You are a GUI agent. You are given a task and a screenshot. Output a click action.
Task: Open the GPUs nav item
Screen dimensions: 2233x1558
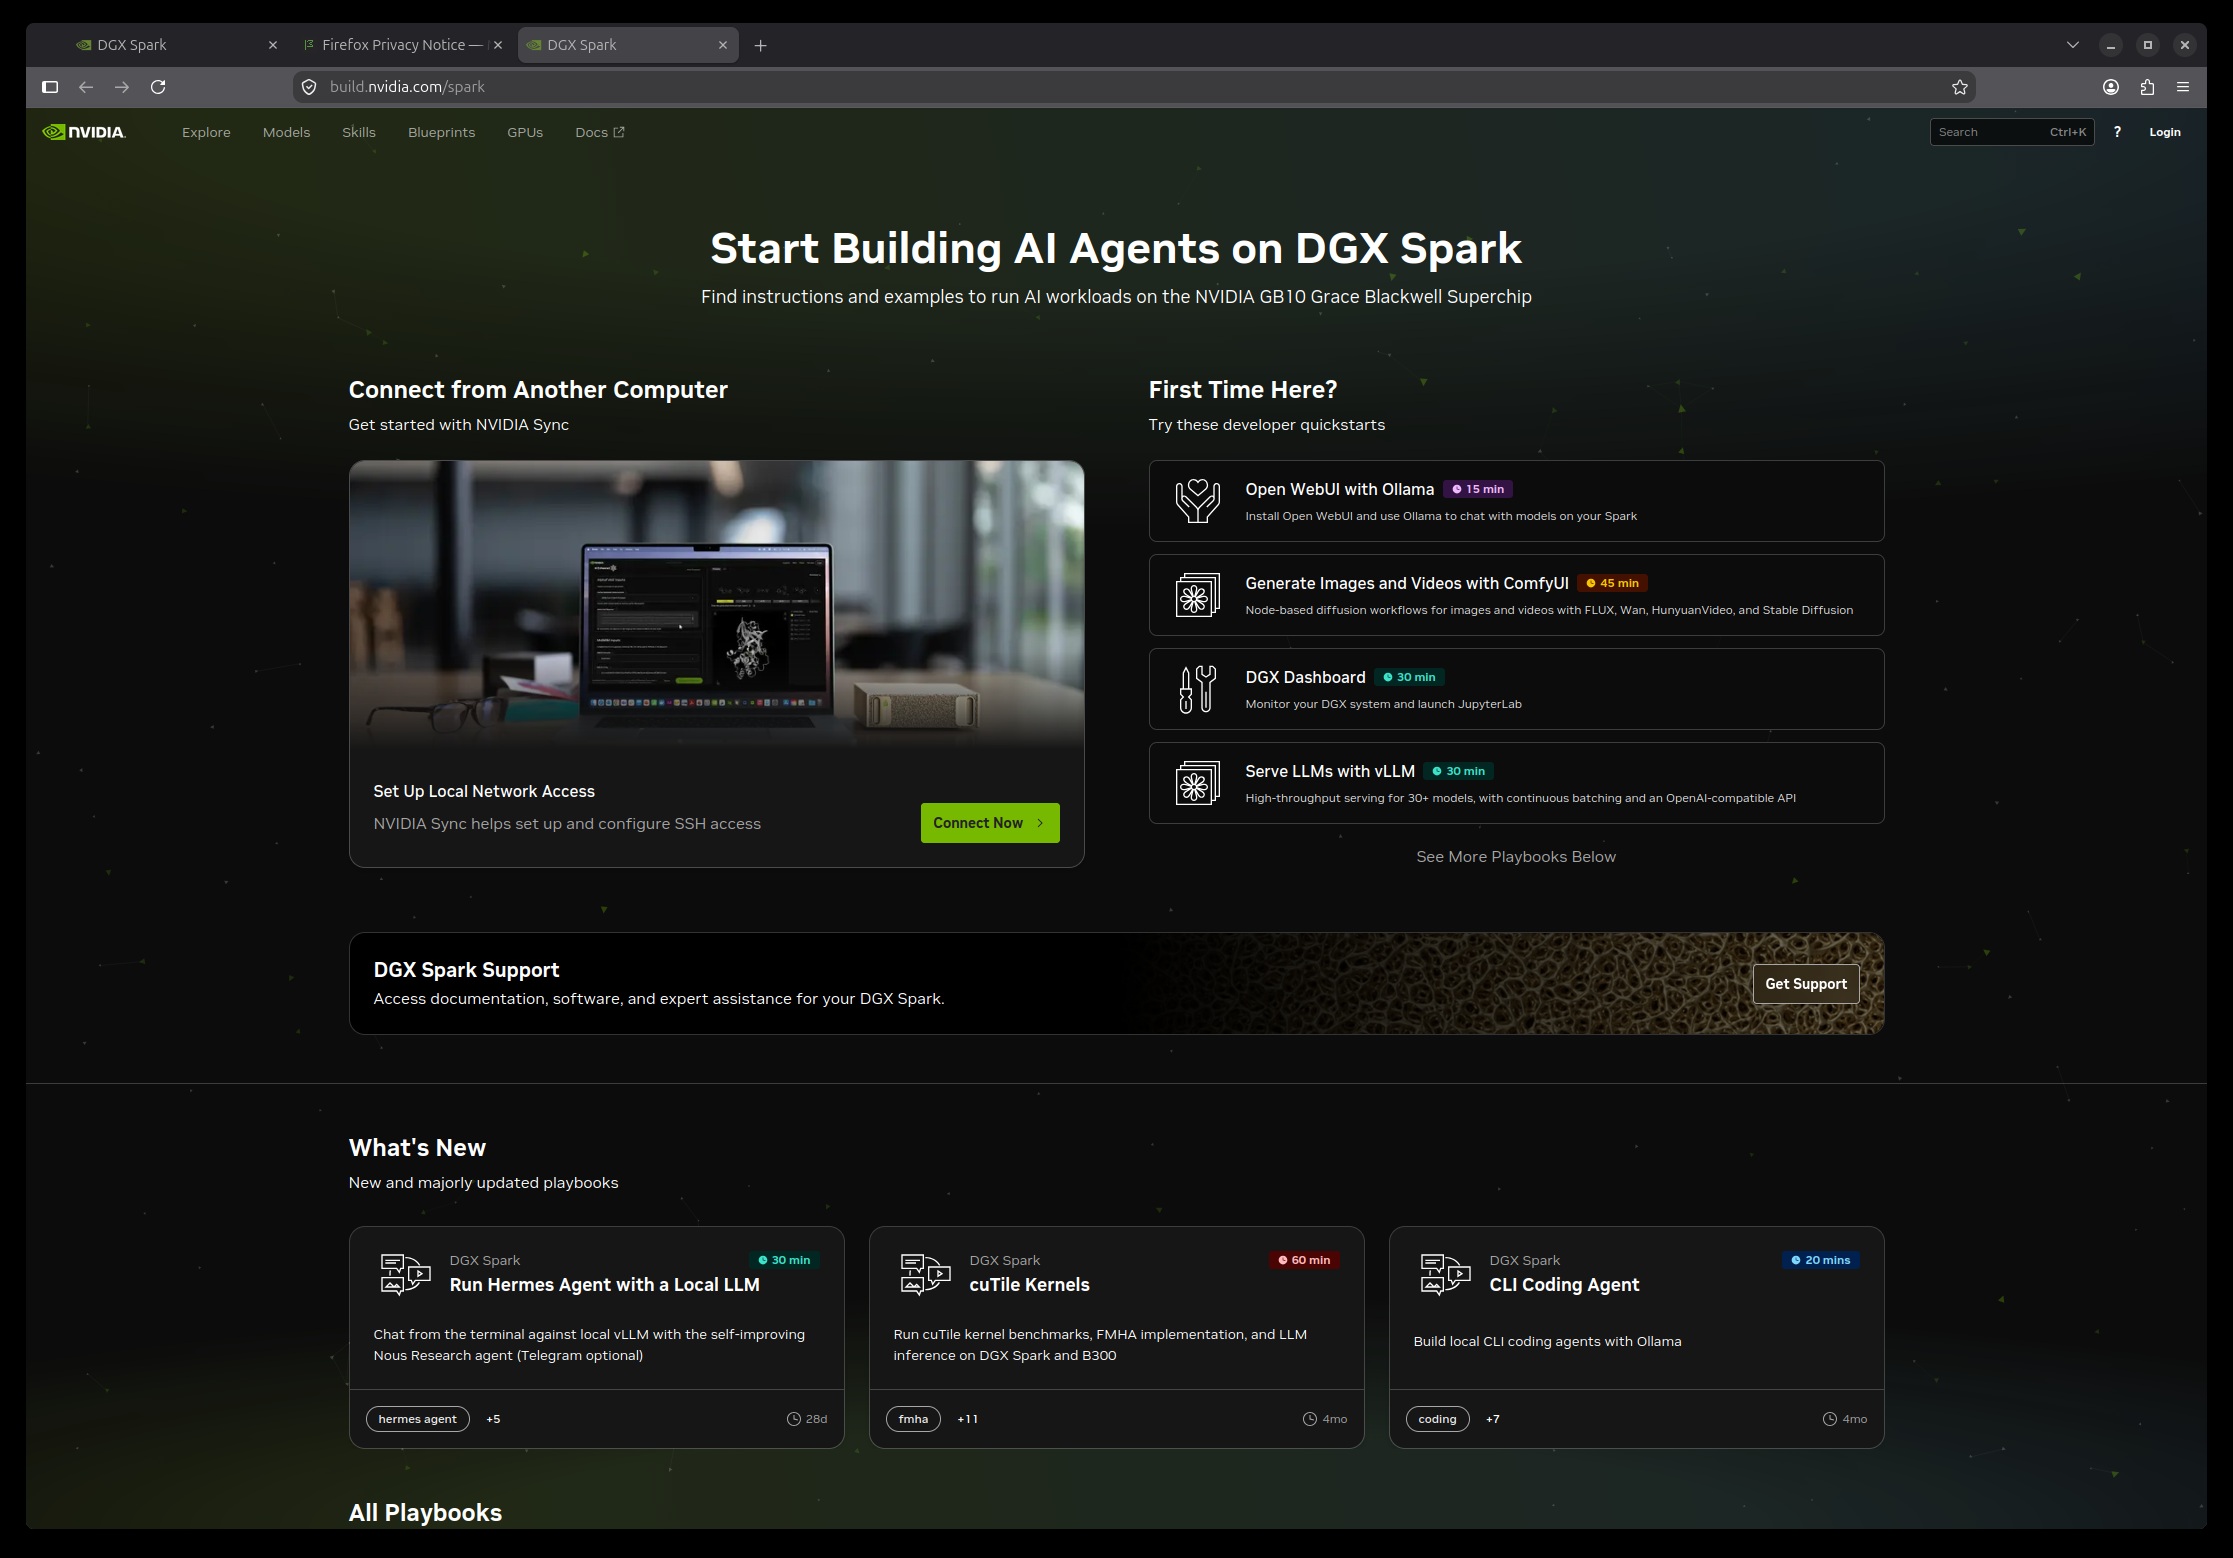525,132
